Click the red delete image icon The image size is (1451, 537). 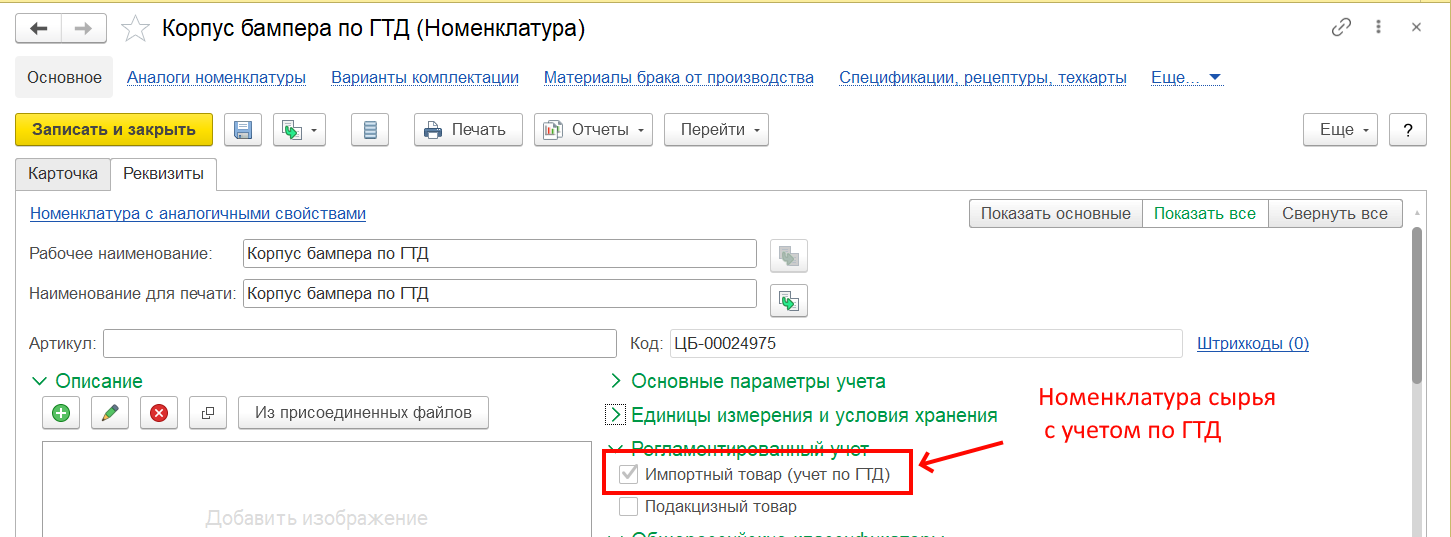tap(159, 413)
